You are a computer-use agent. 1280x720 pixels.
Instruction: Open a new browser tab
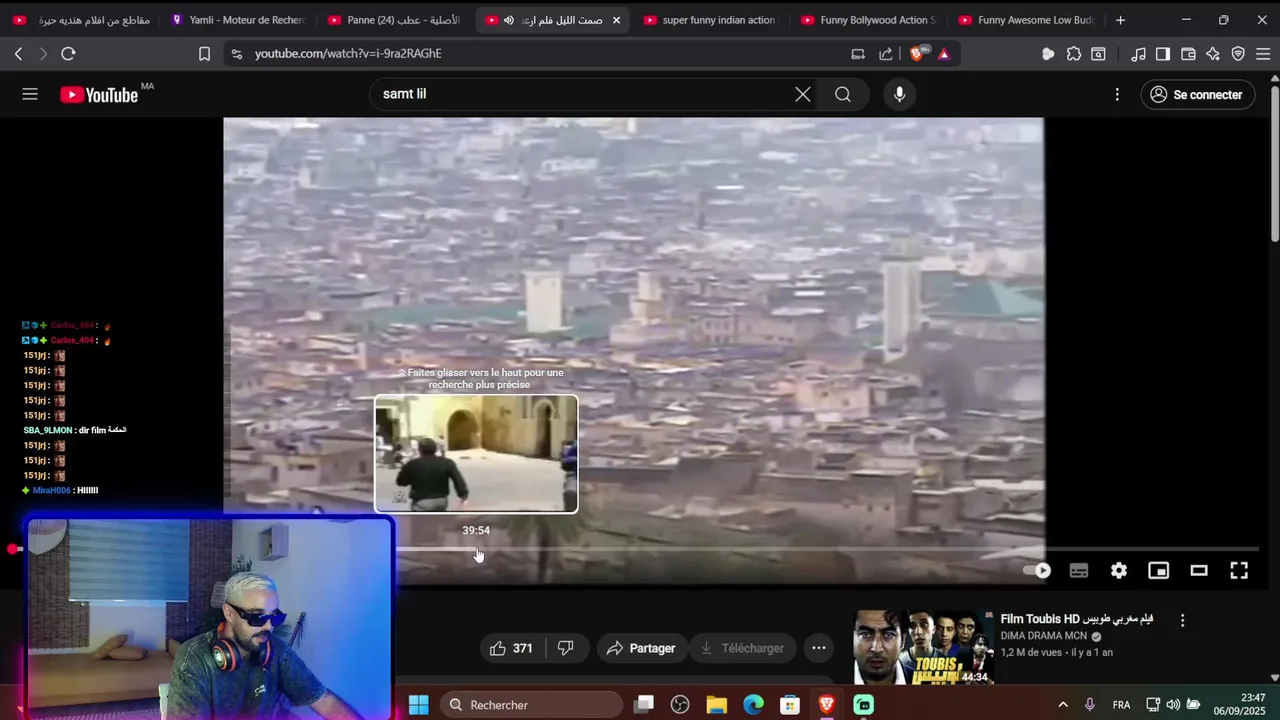(x=1120, y=20)
